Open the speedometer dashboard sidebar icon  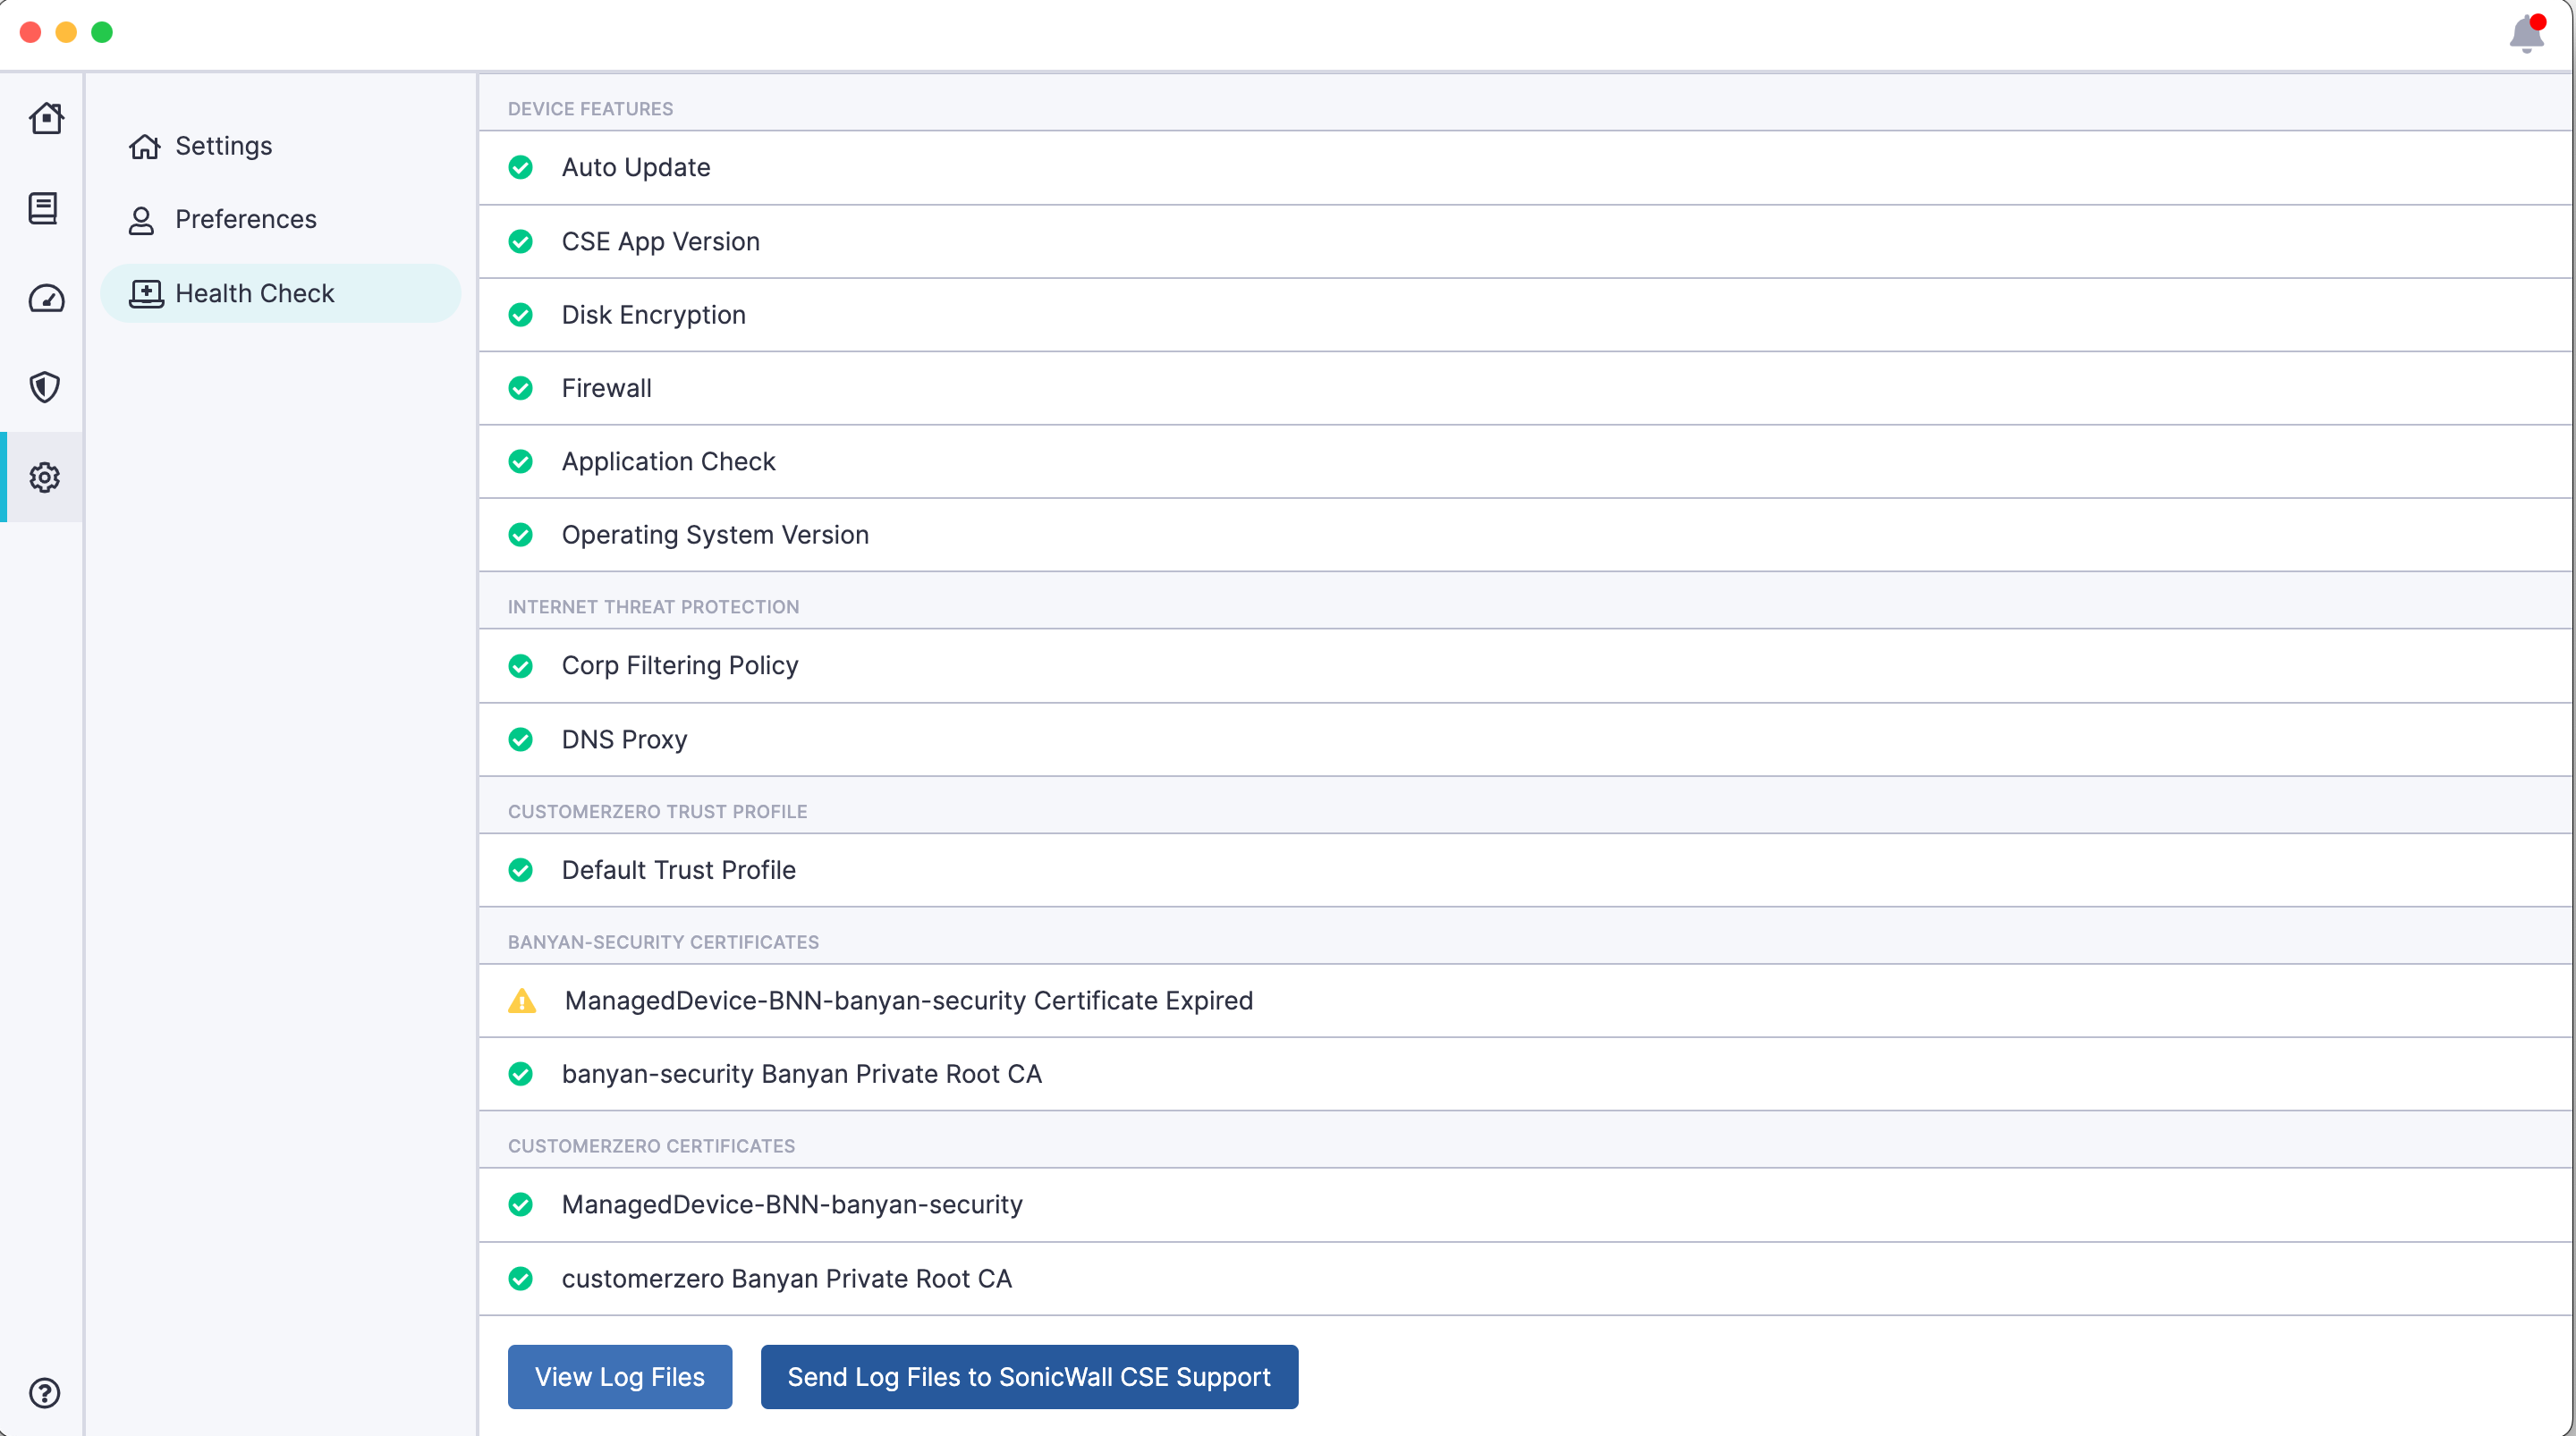(x=45, y=298)
